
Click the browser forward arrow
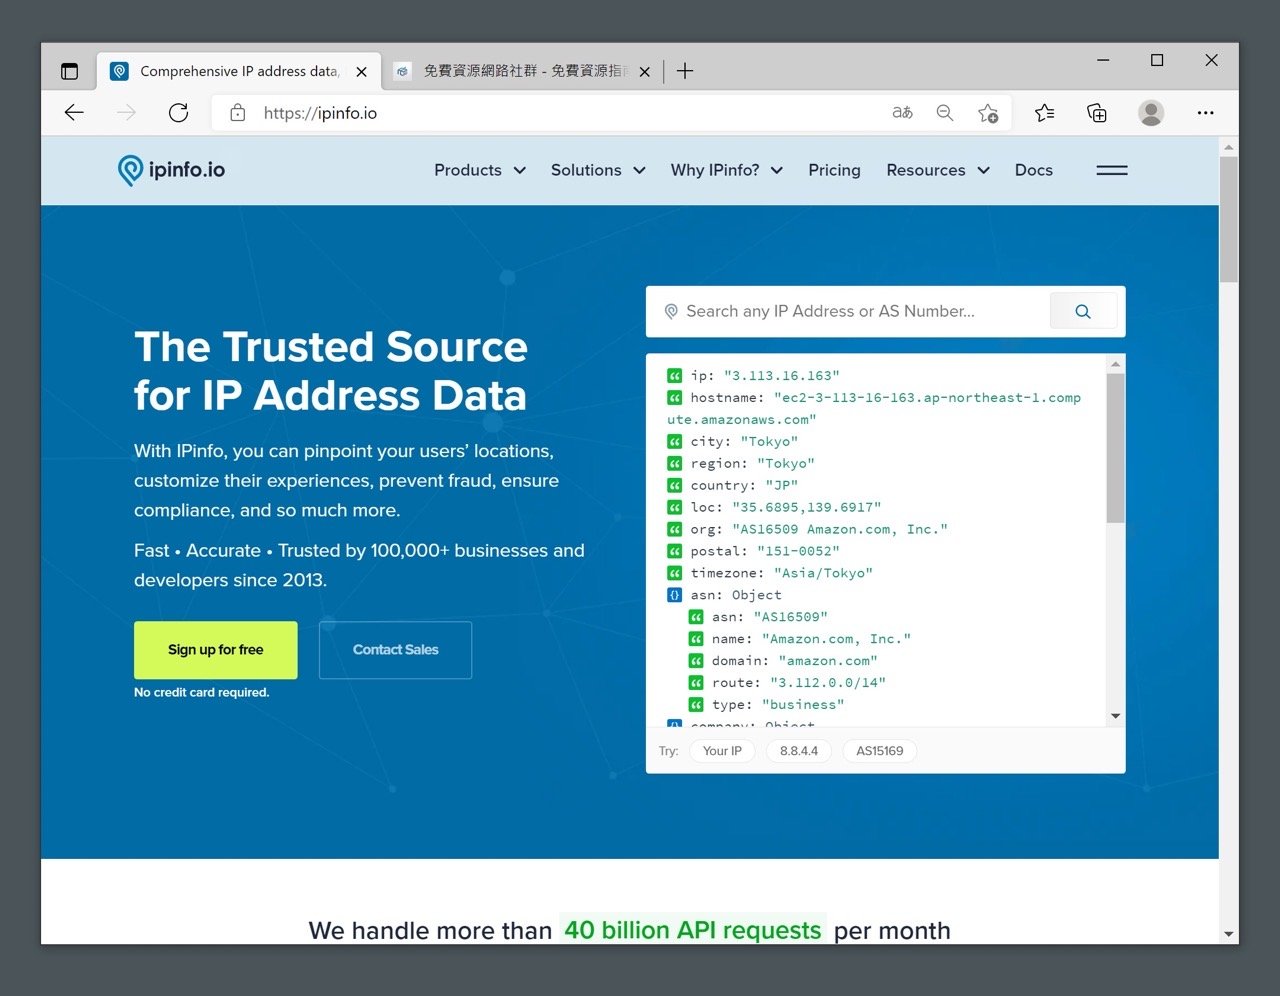coord(126,113)
